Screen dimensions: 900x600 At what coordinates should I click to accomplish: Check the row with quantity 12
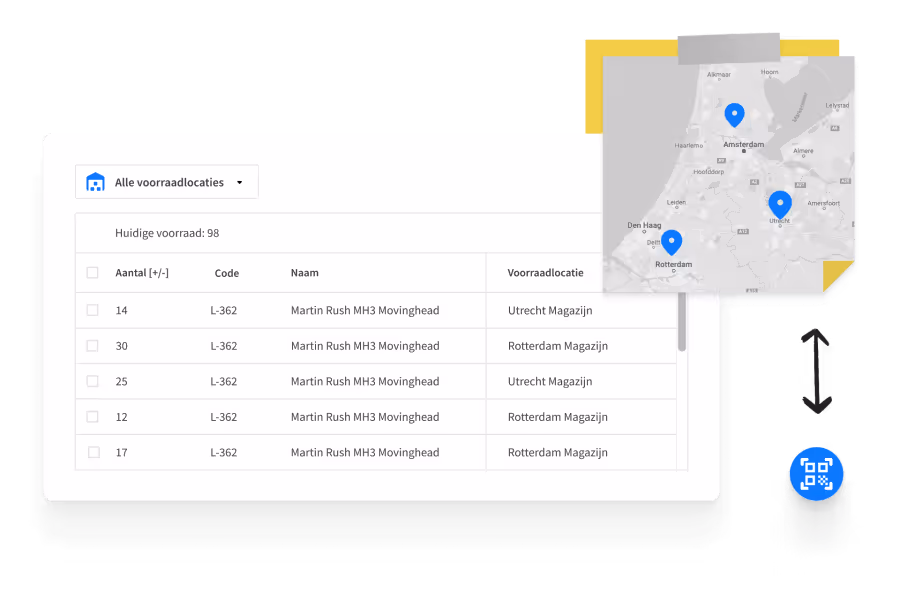tap(92, 417)
